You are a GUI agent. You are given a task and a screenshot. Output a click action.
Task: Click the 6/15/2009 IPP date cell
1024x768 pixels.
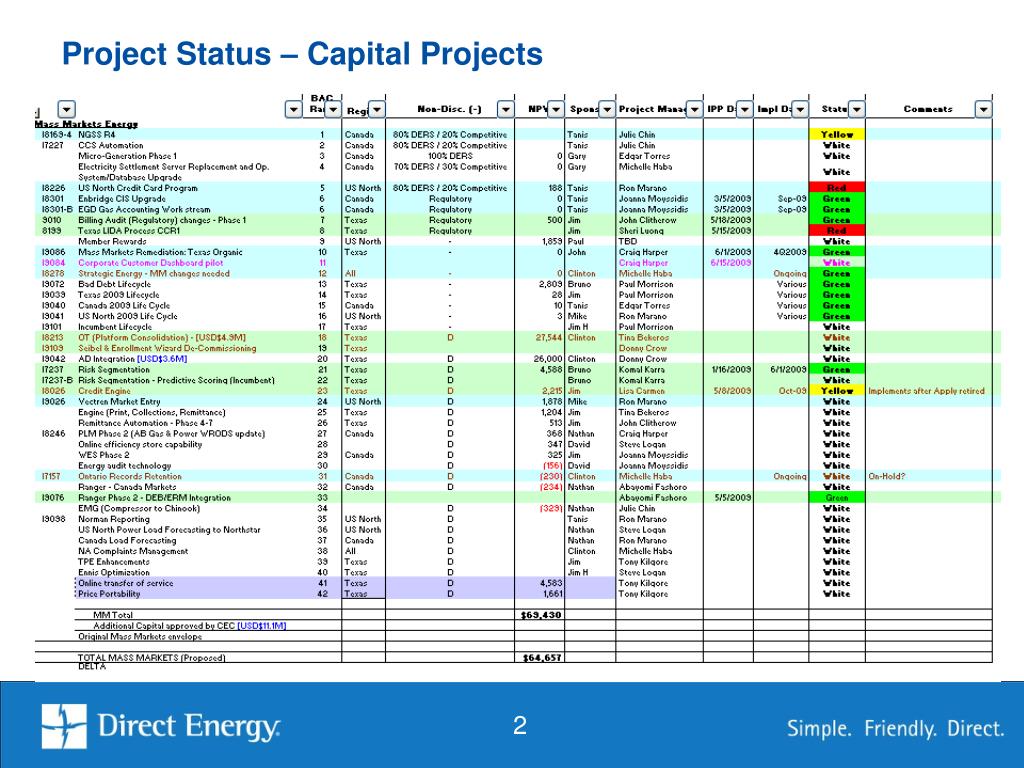(731, 263)
